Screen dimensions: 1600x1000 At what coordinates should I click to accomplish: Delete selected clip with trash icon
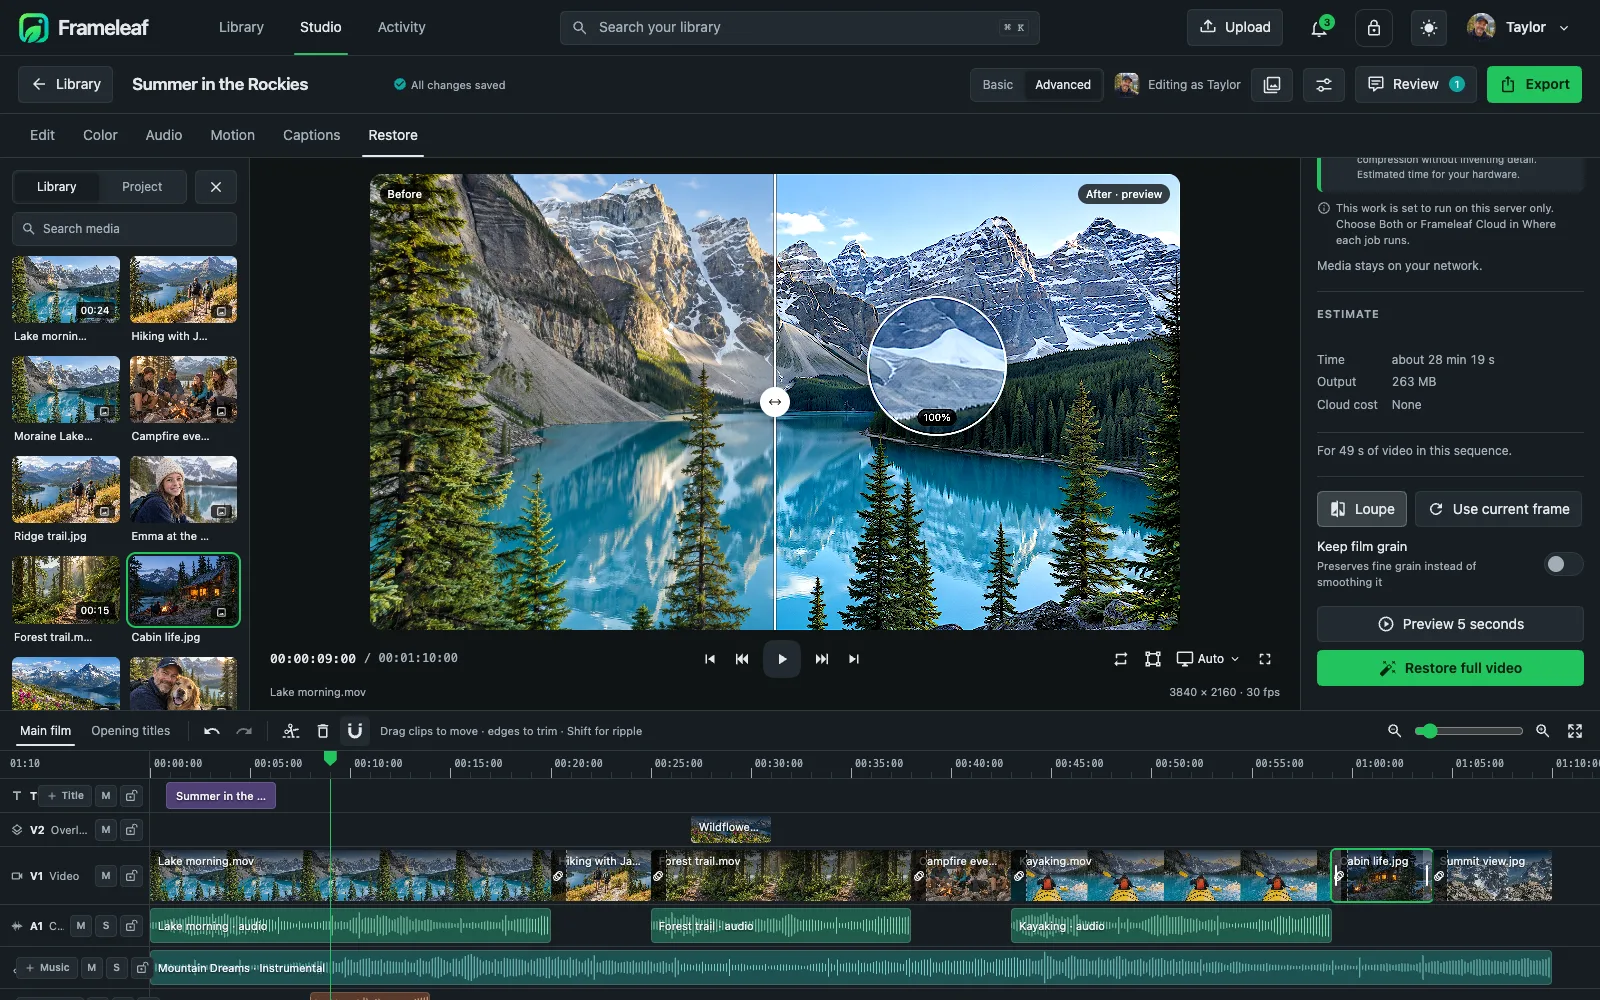point(323,731)
